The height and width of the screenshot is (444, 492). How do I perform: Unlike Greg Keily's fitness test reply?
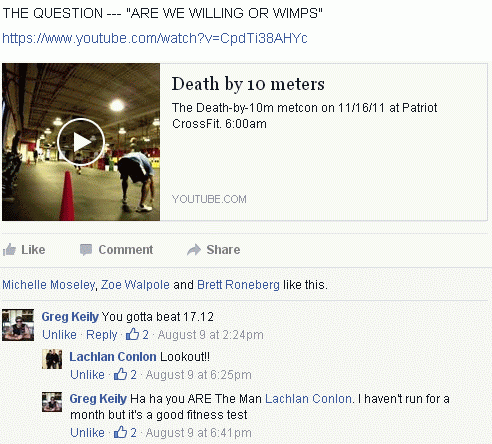coord(87,432)
